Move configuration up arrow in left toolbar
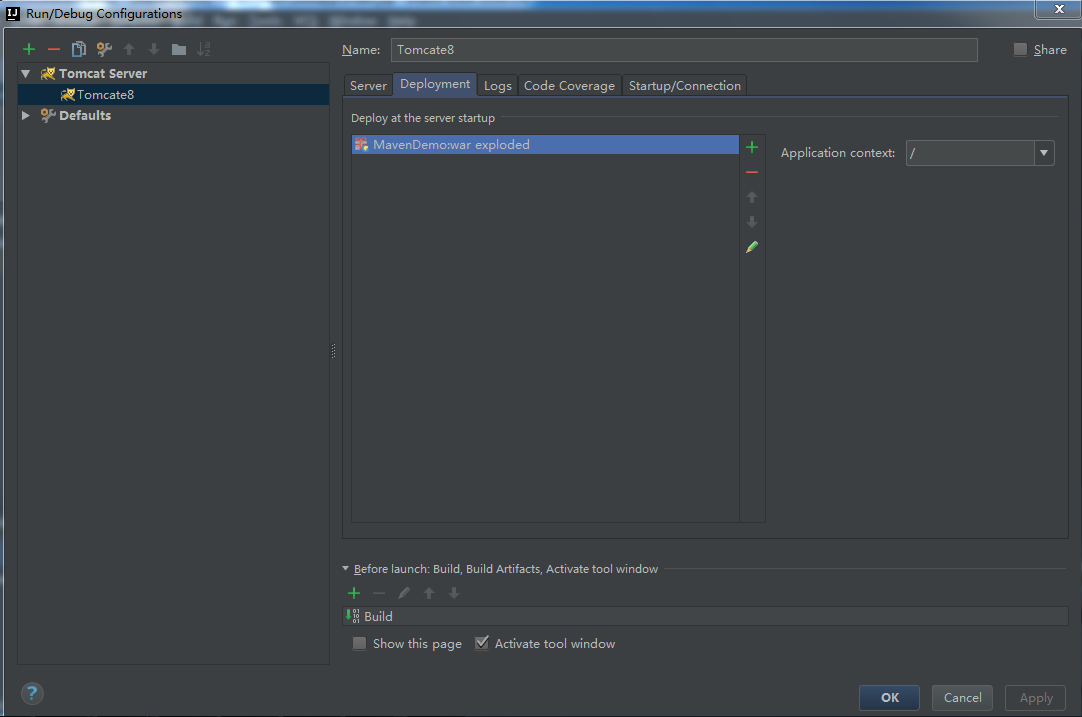 129,49
